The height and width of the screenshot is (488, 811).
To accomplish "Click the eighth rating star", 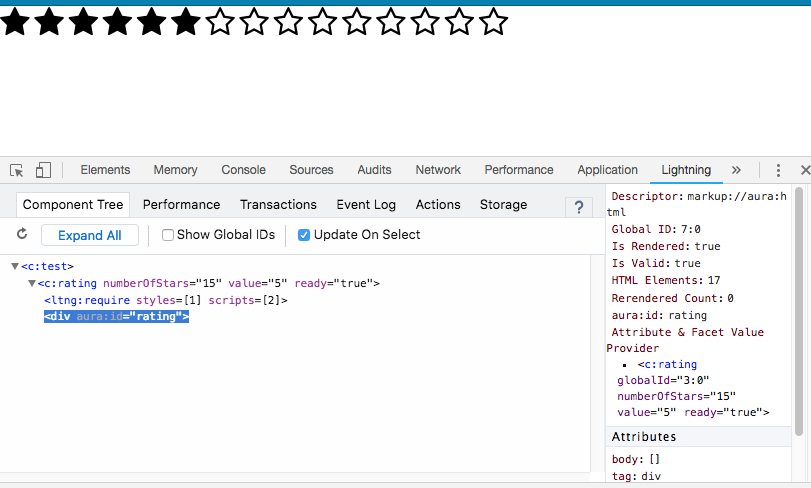I will tap(254, 22).
